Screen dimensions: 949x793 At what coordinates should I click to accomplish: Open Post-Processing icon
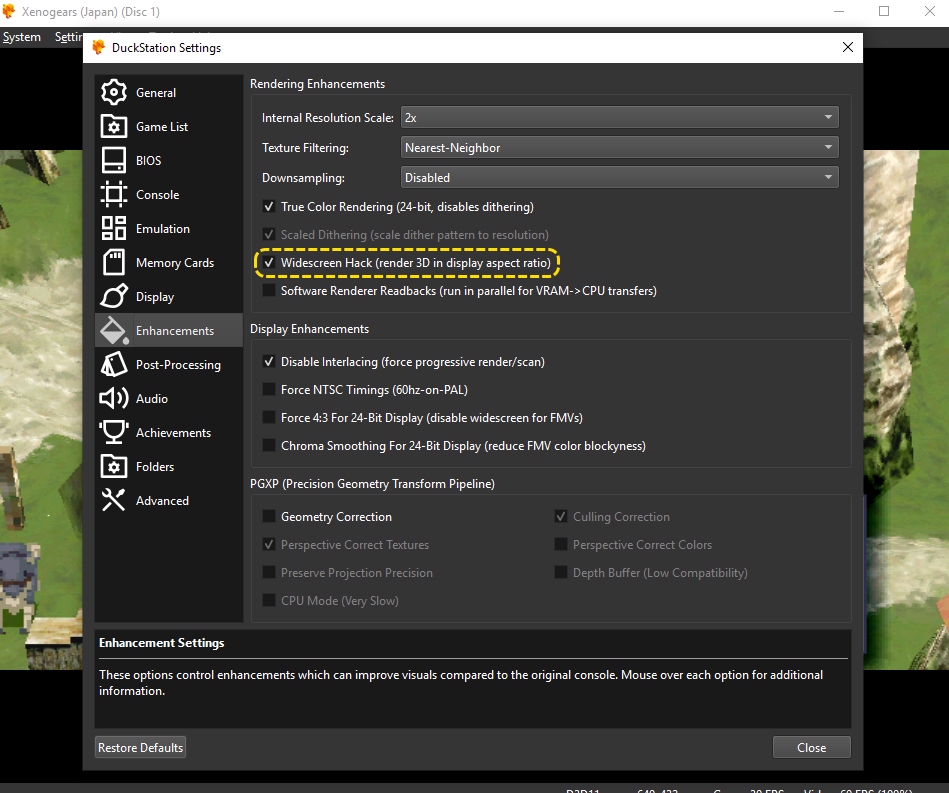114,364
